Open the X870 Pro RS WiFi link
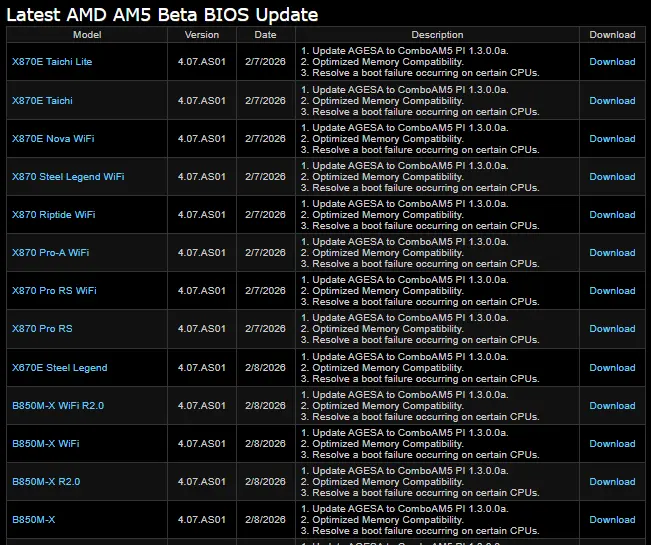This screenshot has height=545, width=651. pos(54,291)
